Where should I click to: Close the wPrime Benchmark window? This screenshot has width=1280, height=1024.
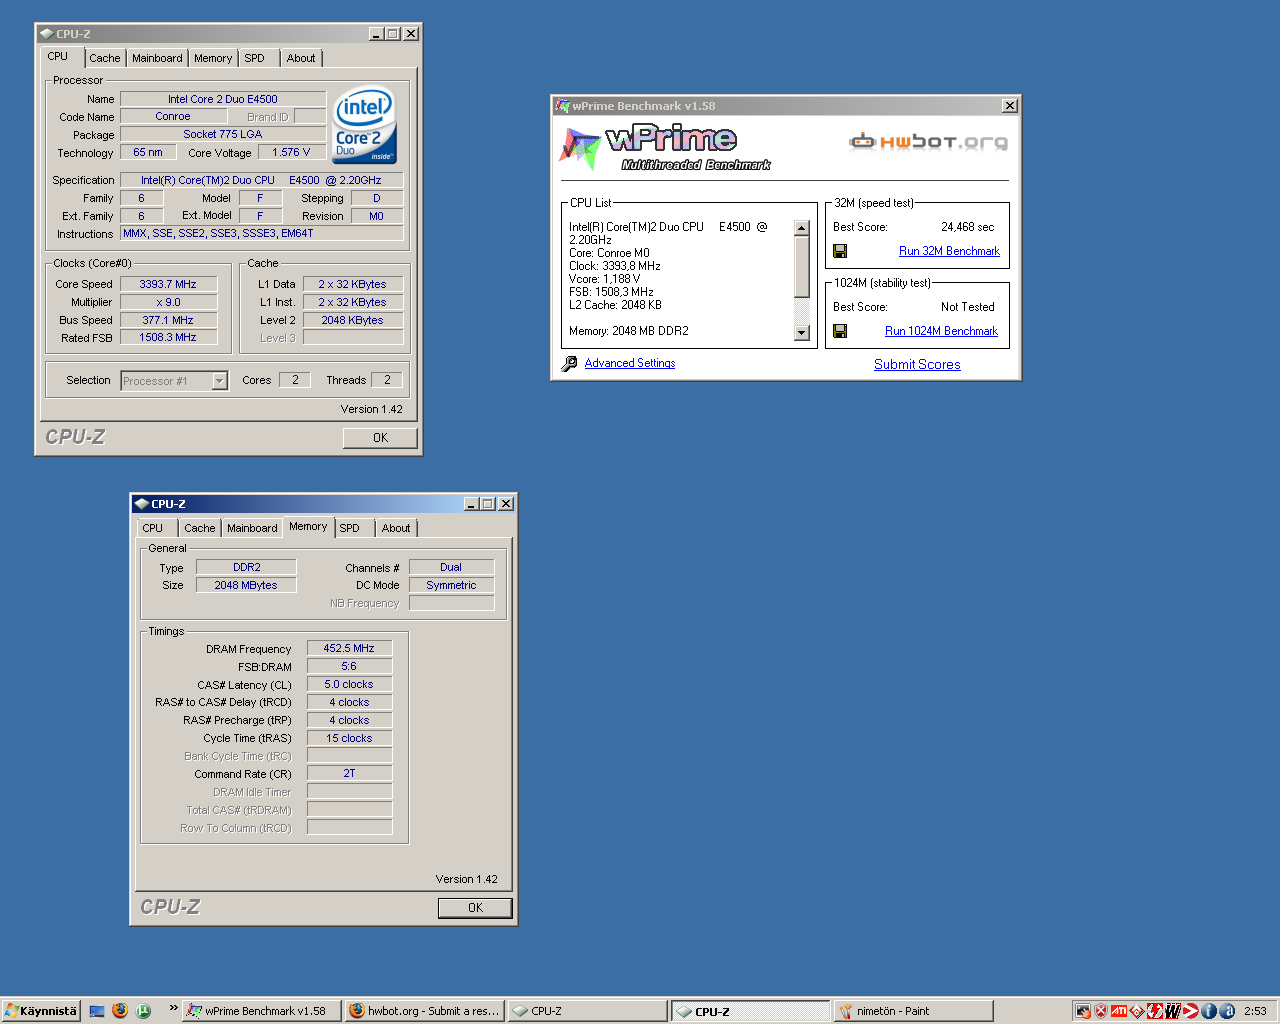[x=1010, y=106]
